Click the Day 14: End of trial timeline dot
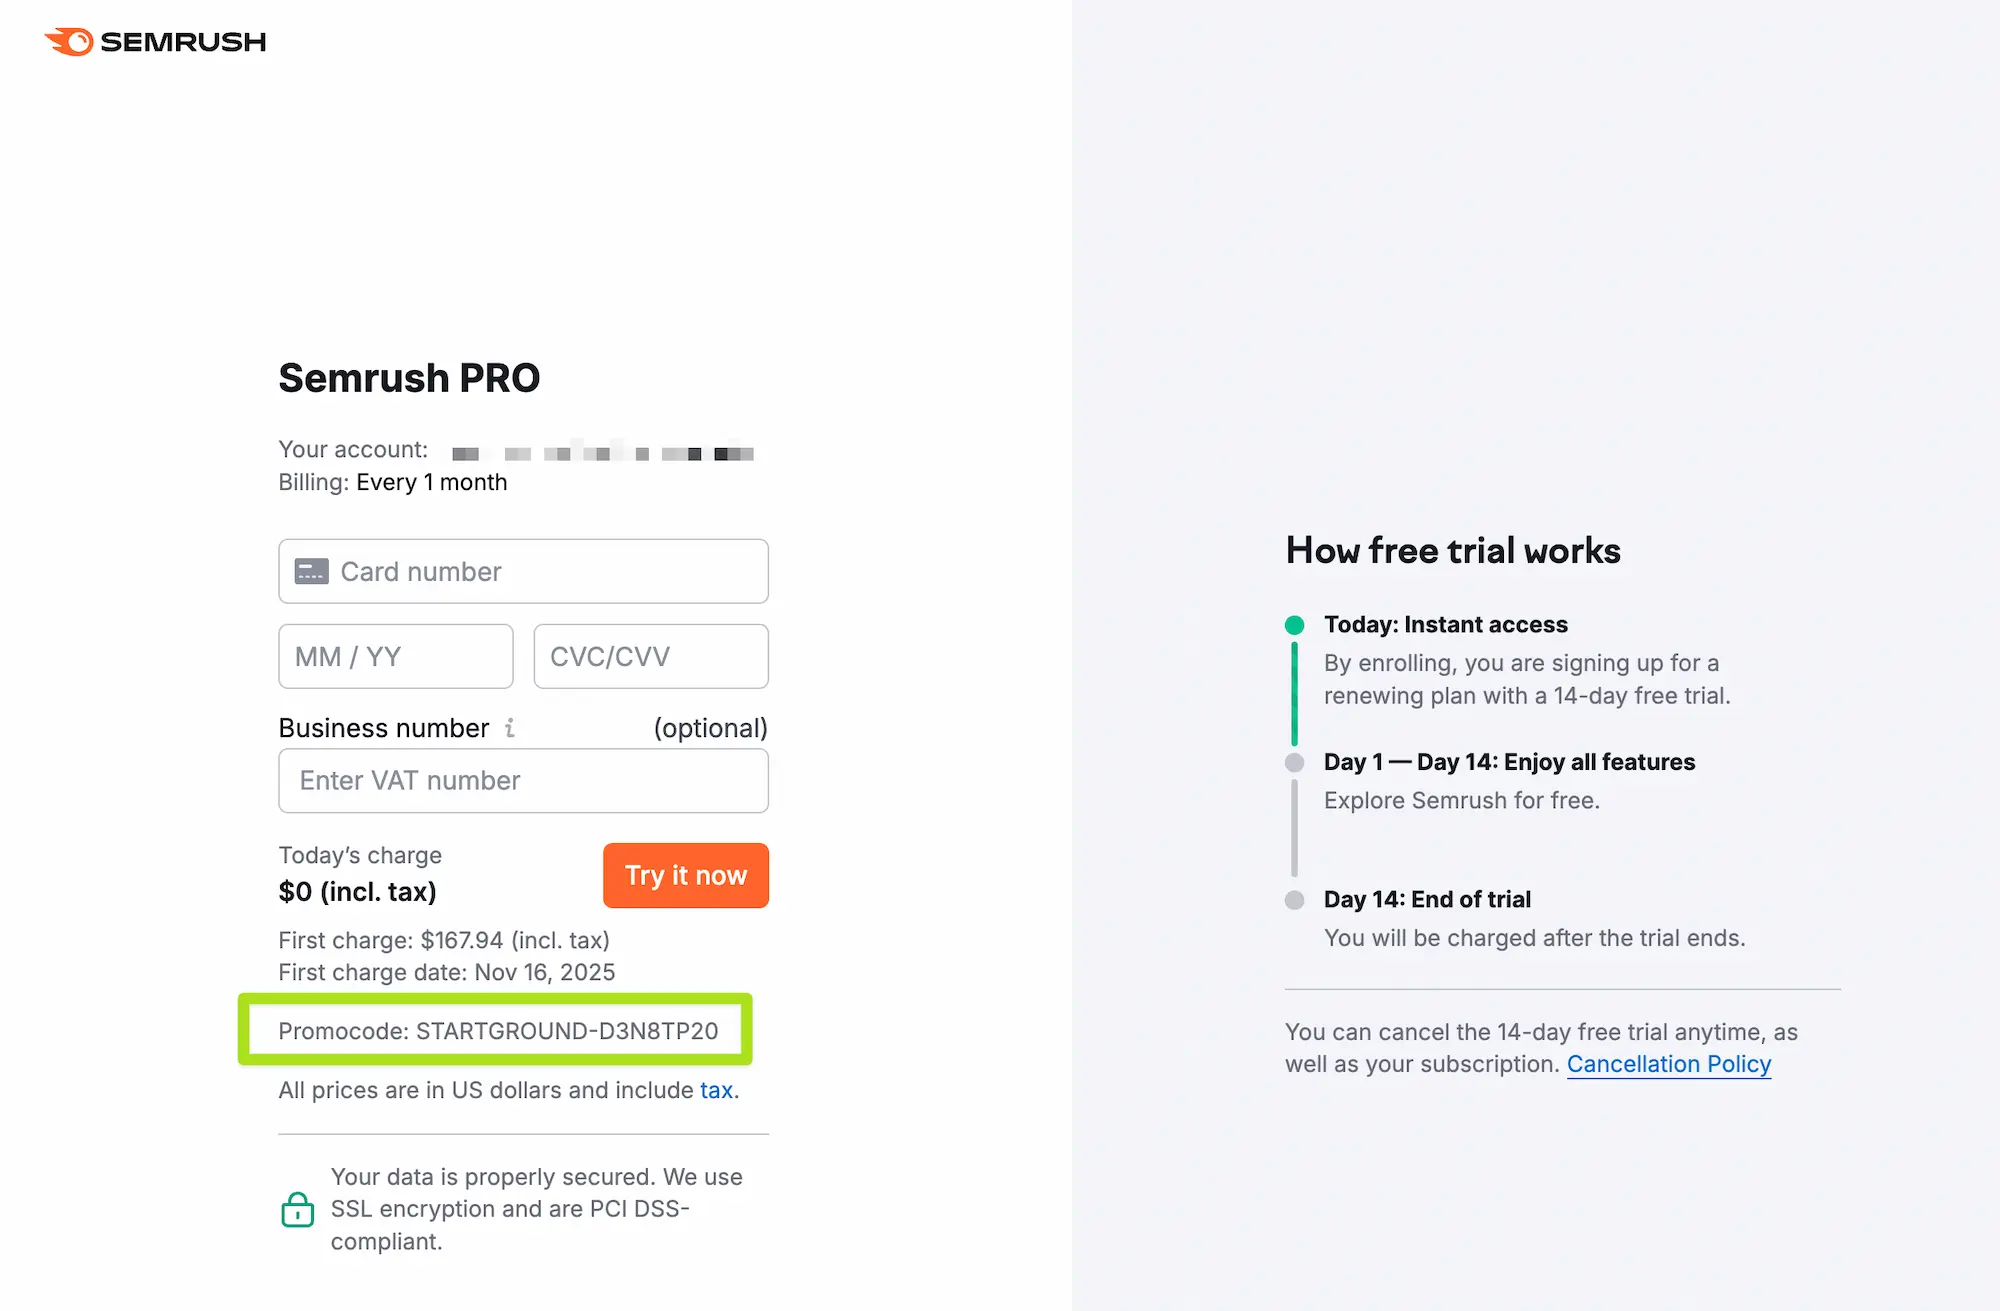The width and height of the screenshot is (2000, 1311). click(x=1295, y=899)
